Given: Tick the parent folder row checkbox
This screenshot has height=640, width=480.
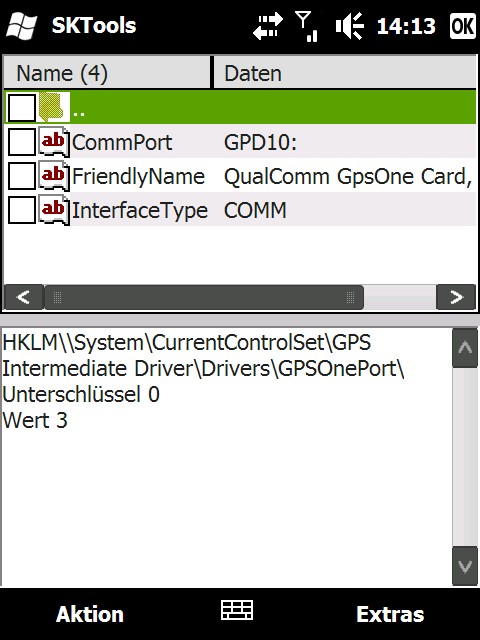Looking at the screenshot, I should 22,108.
